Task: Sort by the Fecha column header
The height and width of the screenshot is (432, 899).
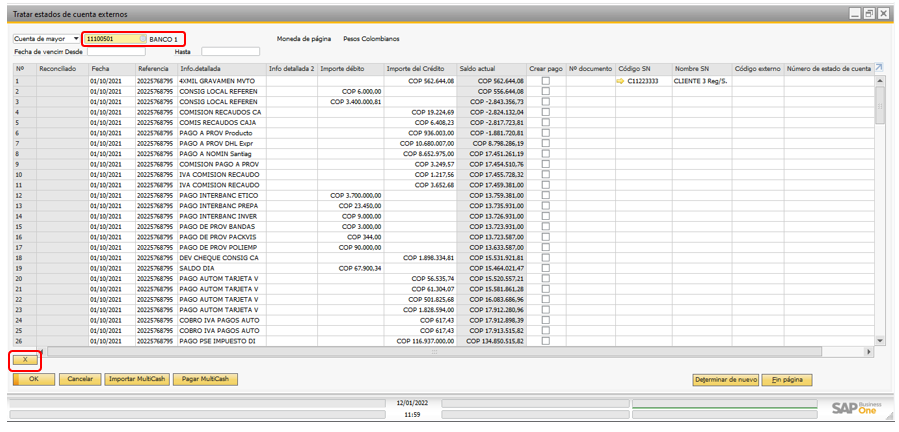Action: click(x=101, y=68)
